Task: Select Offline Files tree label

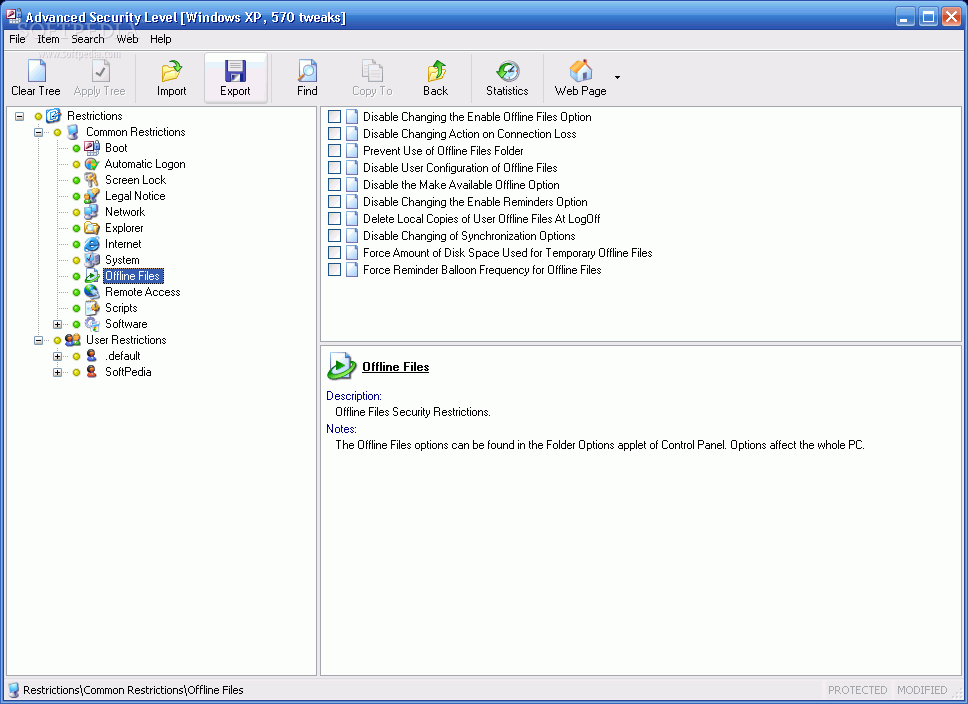Action: 133,276
